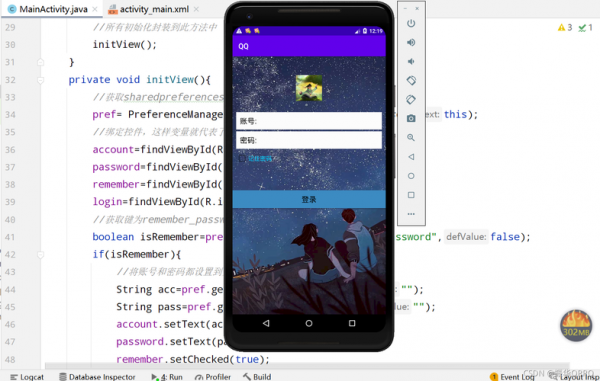
Task: Click the battery icon in phone status bar
Action: 365,31
